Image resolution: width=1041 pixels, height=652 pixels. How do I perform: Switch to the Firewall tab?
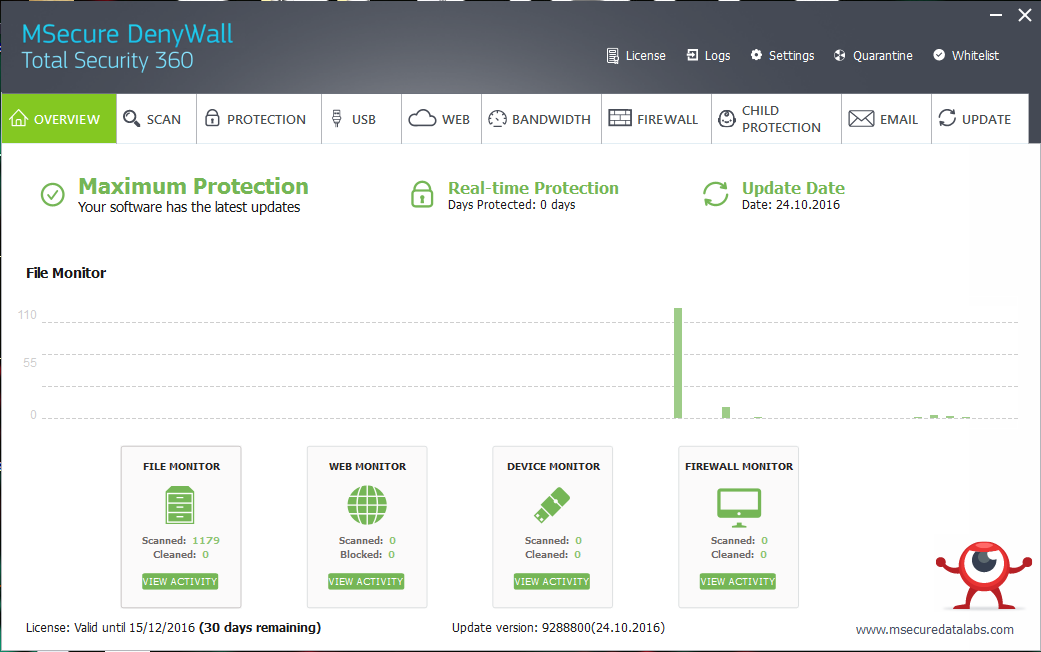[657, 119]
